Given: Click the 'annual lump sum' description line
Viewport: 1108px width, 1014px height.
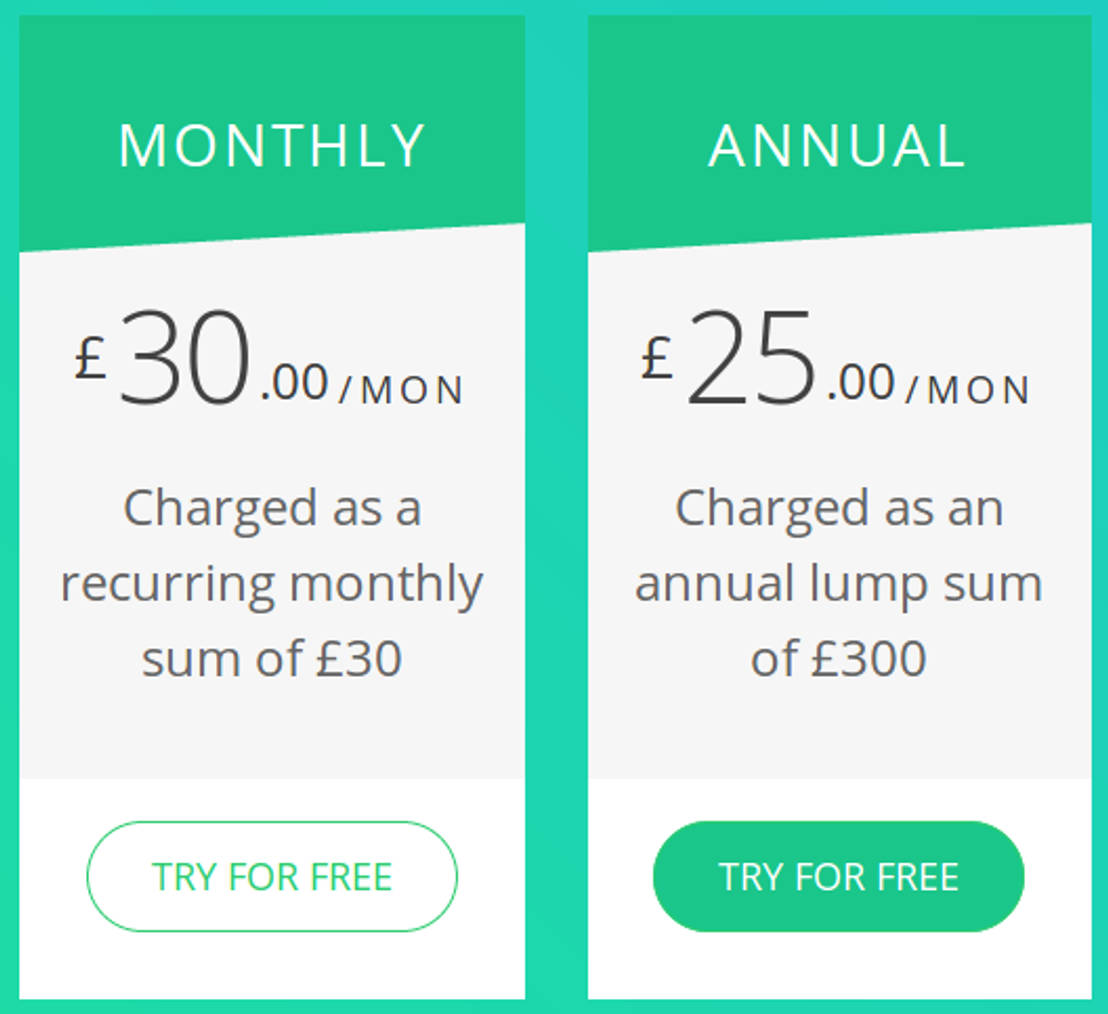Looking at the screenshot, I should click(x=838, y=584).
